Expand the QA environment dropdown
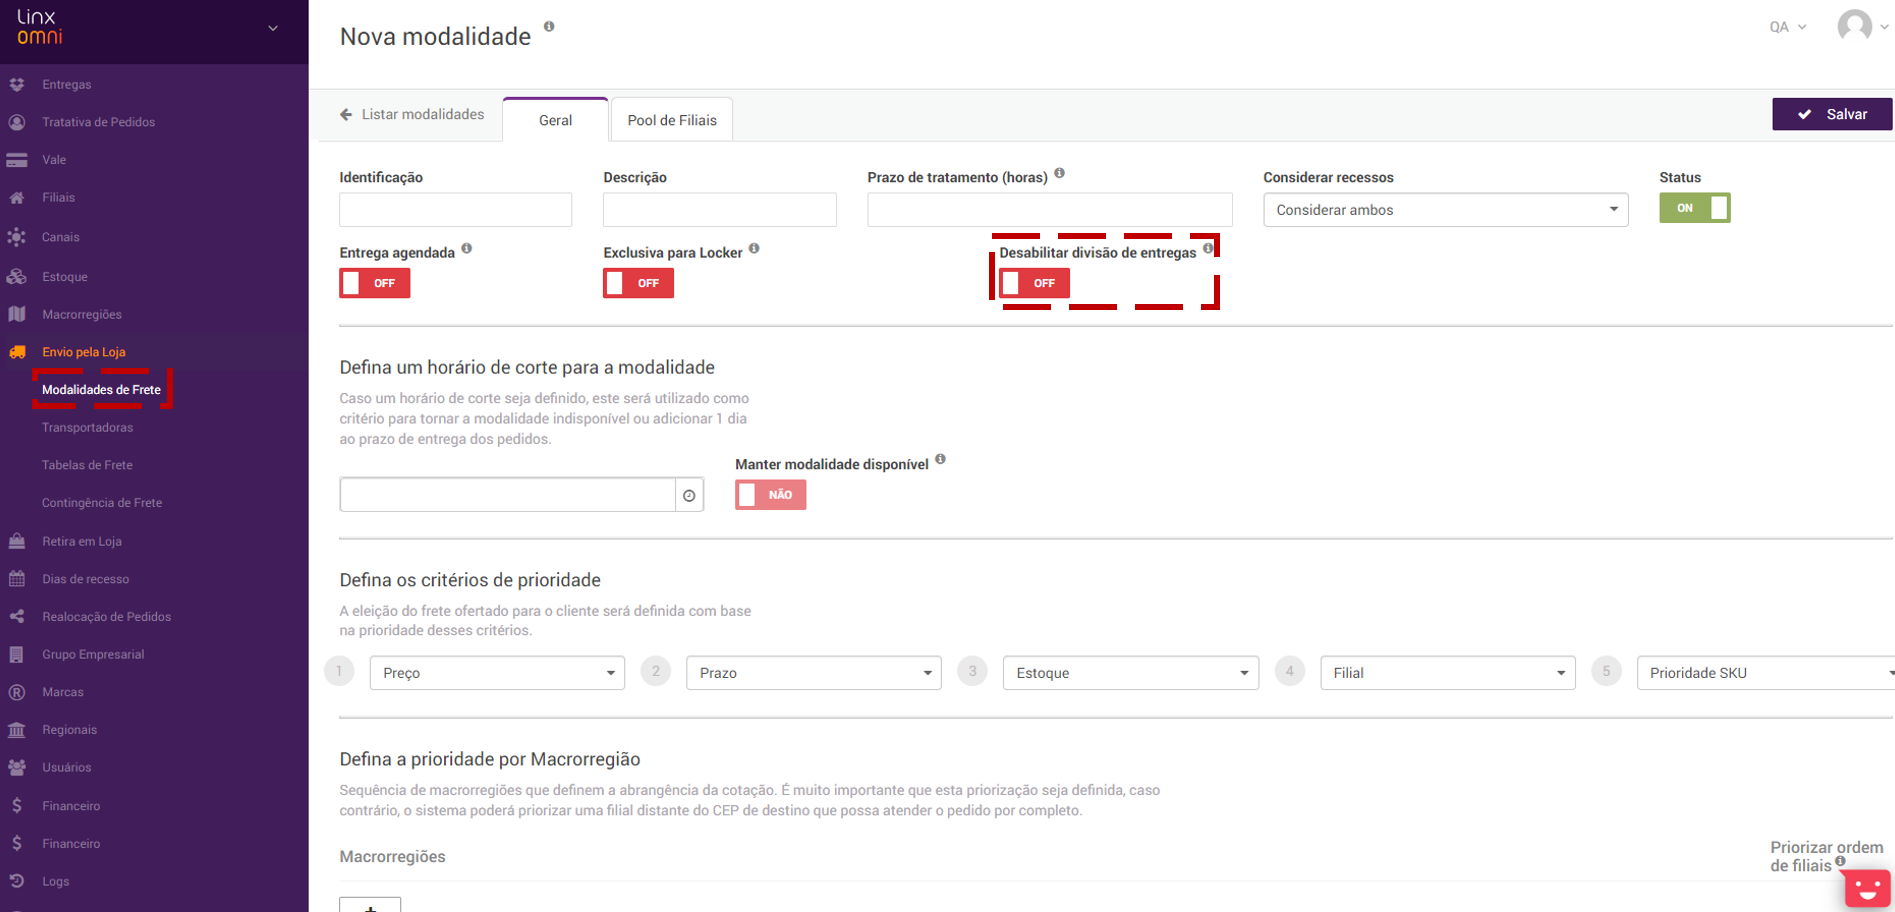 (x=1788, y=27)
